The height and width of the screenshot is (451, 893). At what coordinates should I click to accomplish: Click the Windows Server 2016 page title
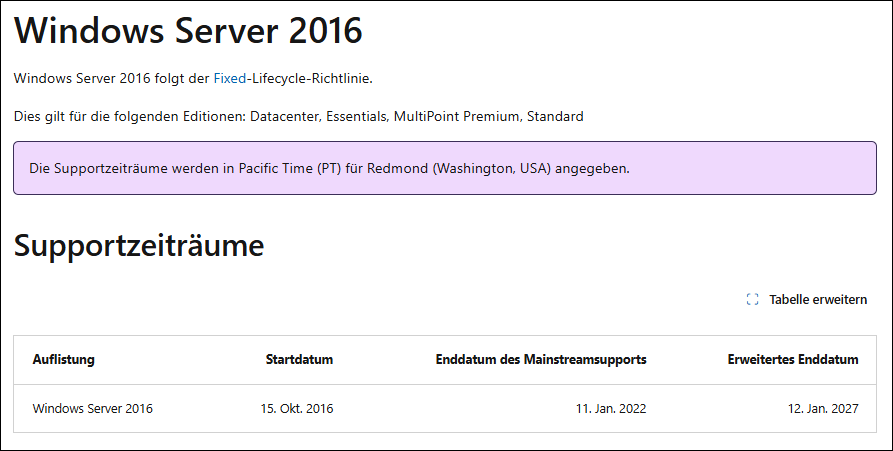click(188, 30)
